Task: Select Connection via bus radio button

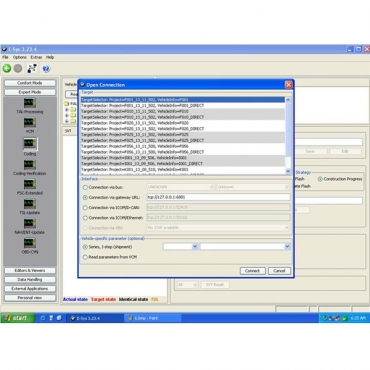Action: click(85, 187)
